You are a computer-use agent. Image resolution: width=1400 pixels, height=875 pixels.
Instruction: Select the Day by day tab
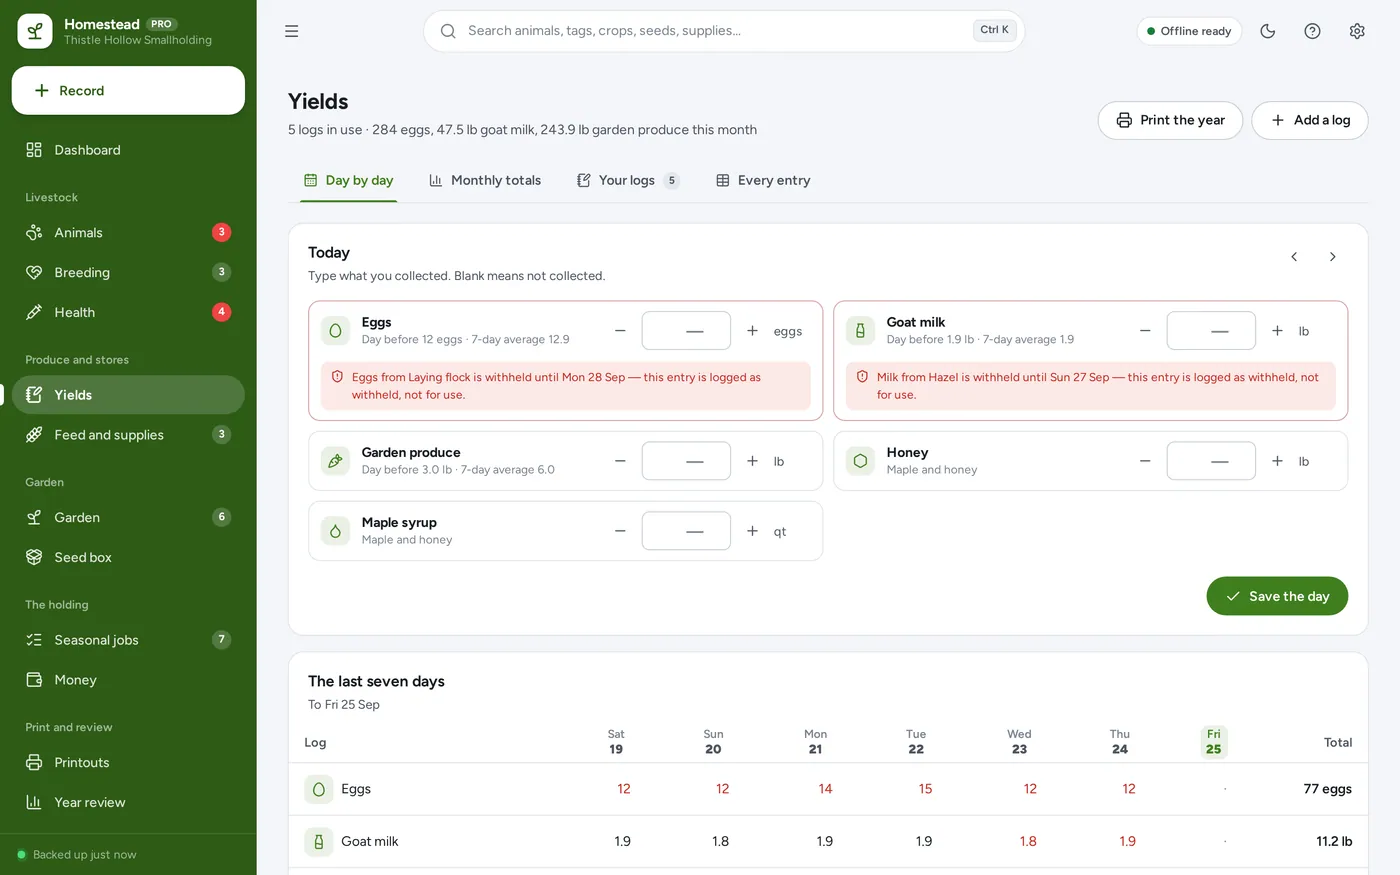click(x=348, y=180)
